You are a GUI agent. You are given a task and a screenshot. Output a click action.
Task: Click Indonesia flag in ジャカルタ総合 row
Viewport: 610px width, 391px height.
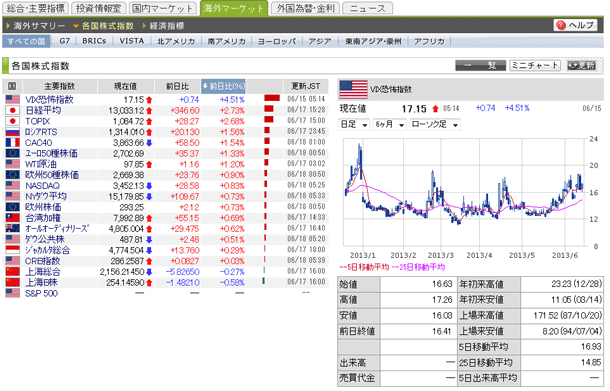(12, 250)
